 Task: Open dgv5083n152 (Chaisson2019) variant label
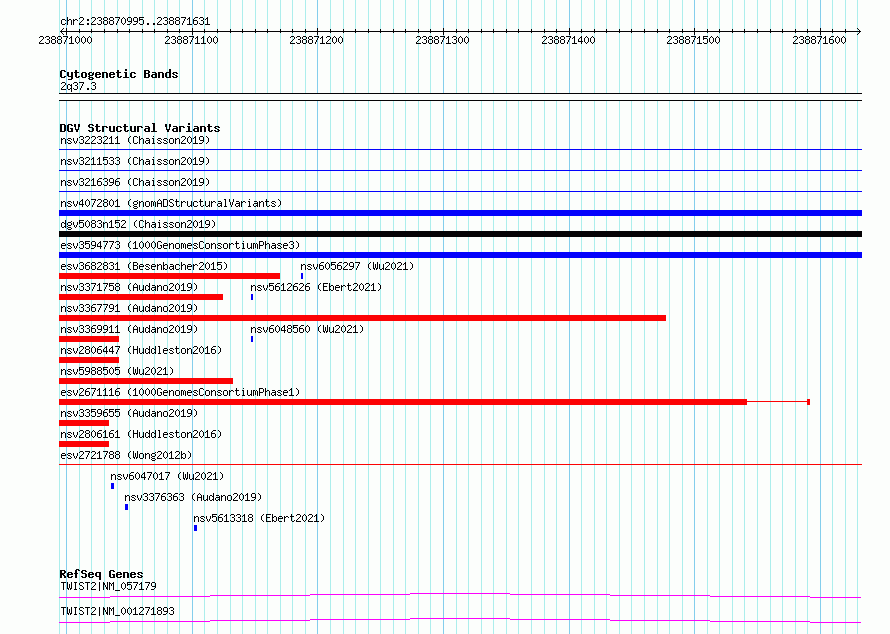click(138, 224)
